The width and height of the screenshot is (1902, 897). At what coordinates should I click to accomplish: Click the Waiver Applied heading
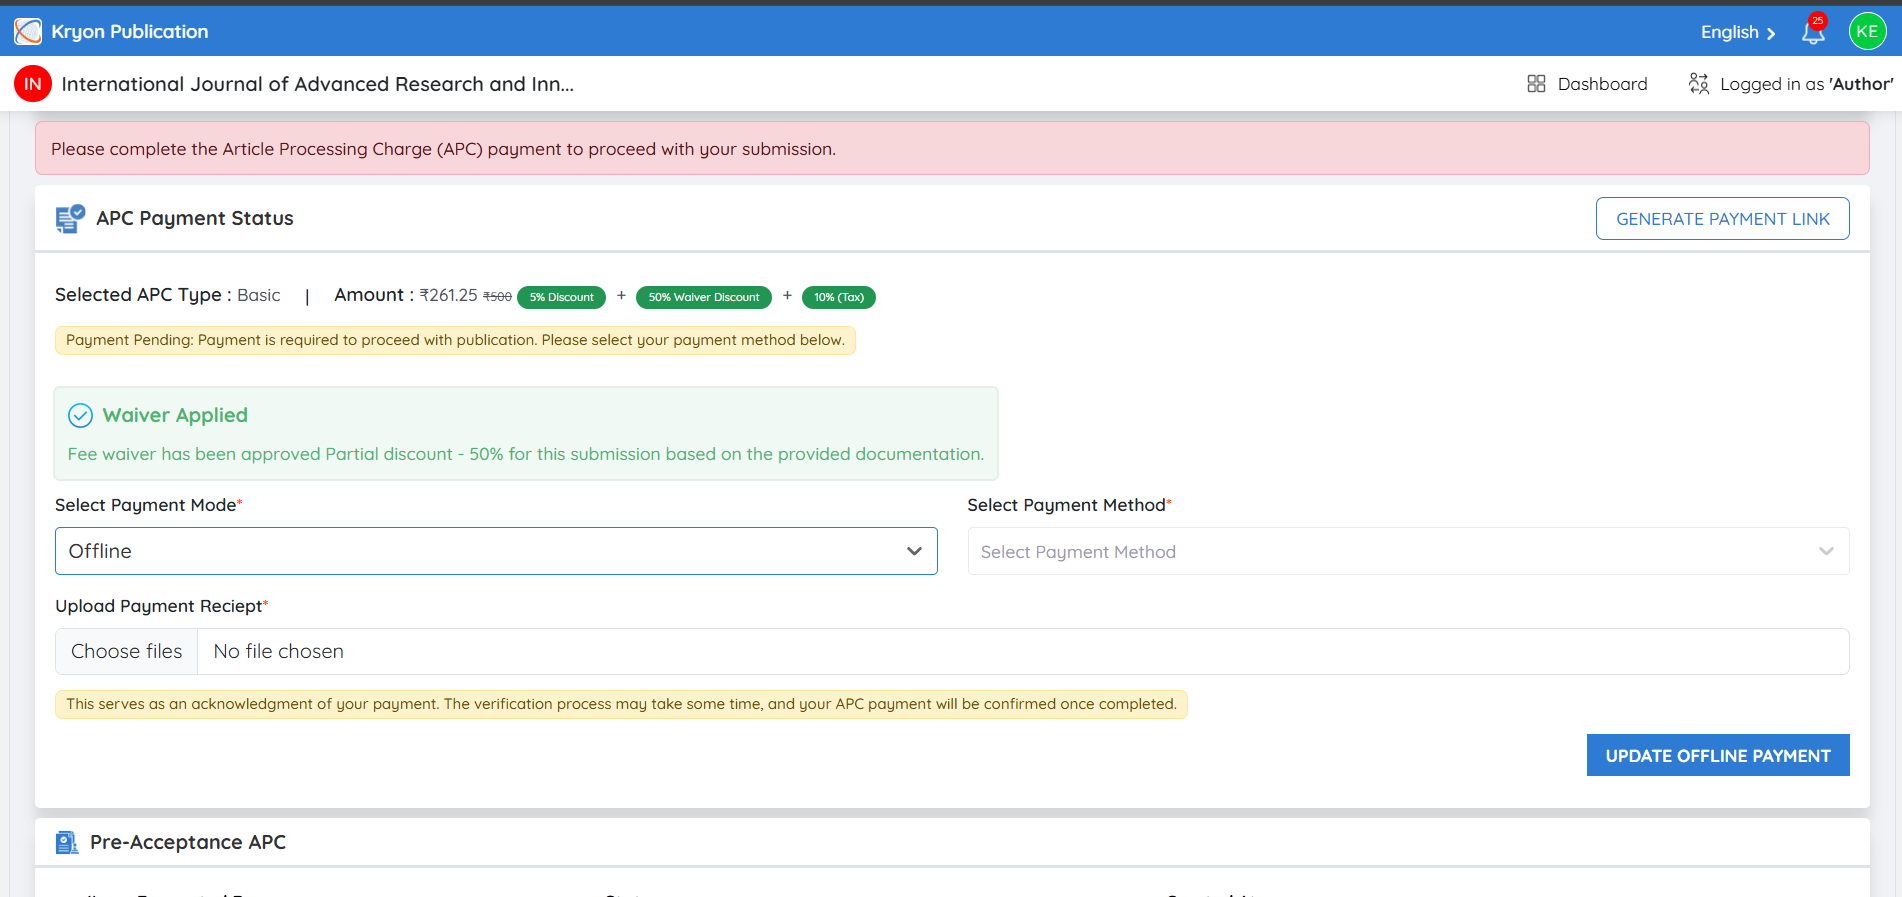point(175,415)
